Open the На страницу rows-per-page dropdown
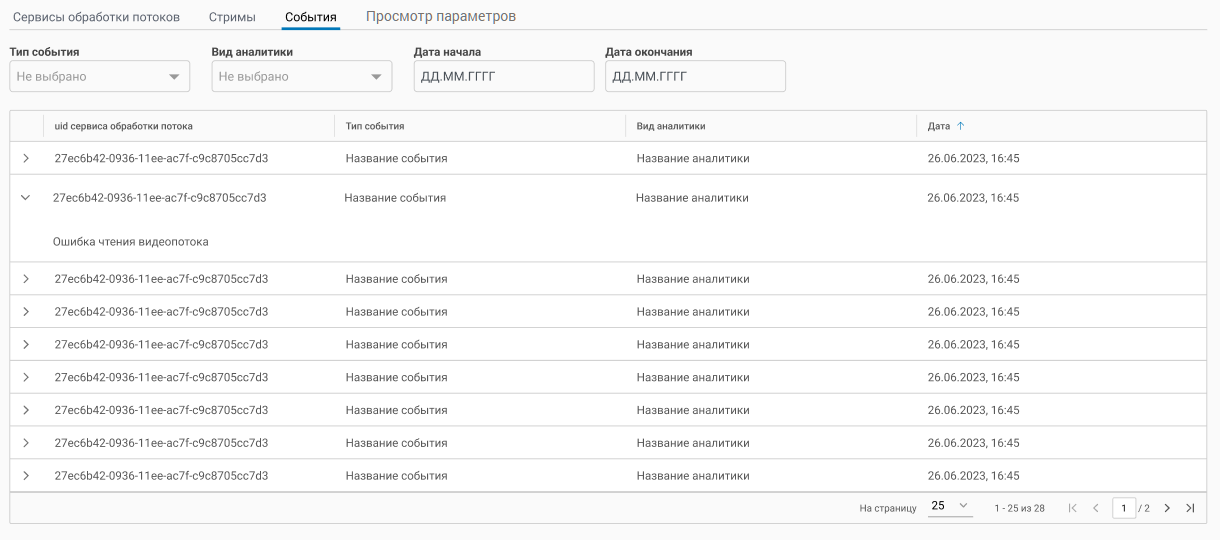This screenshot has width=1220, height=540. pos(950,507)
